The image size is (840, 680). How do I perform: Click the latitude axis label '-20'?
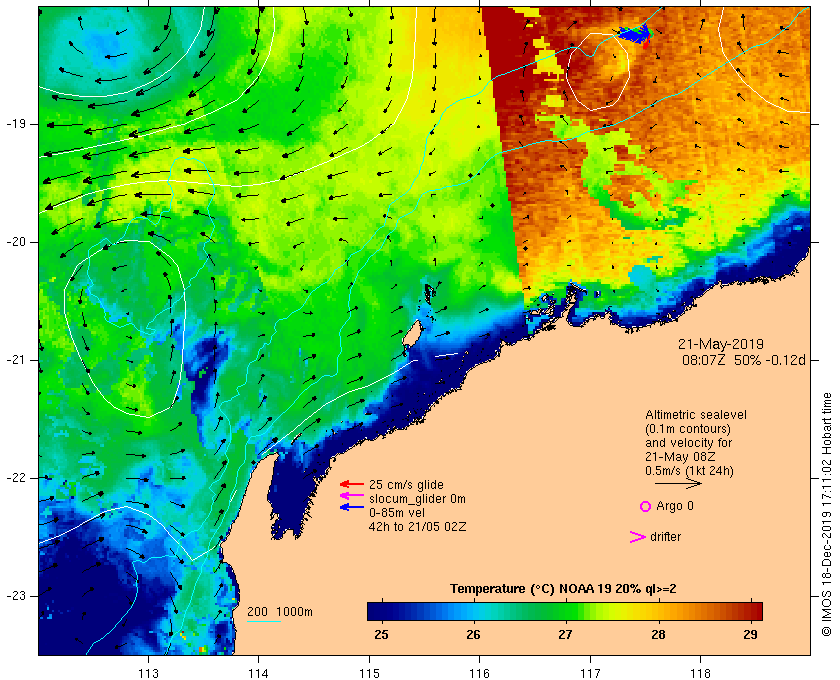(16, 242)
